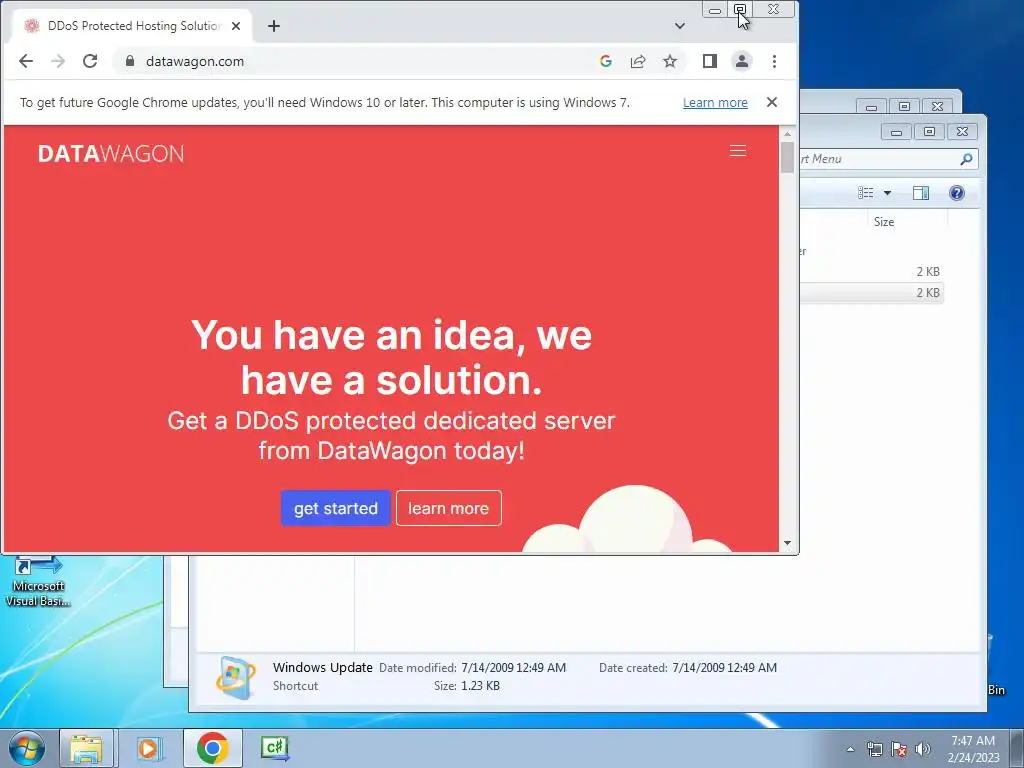Open a new Chrome tab
This screenshot has height=768, width=1024.
[274, 26]
